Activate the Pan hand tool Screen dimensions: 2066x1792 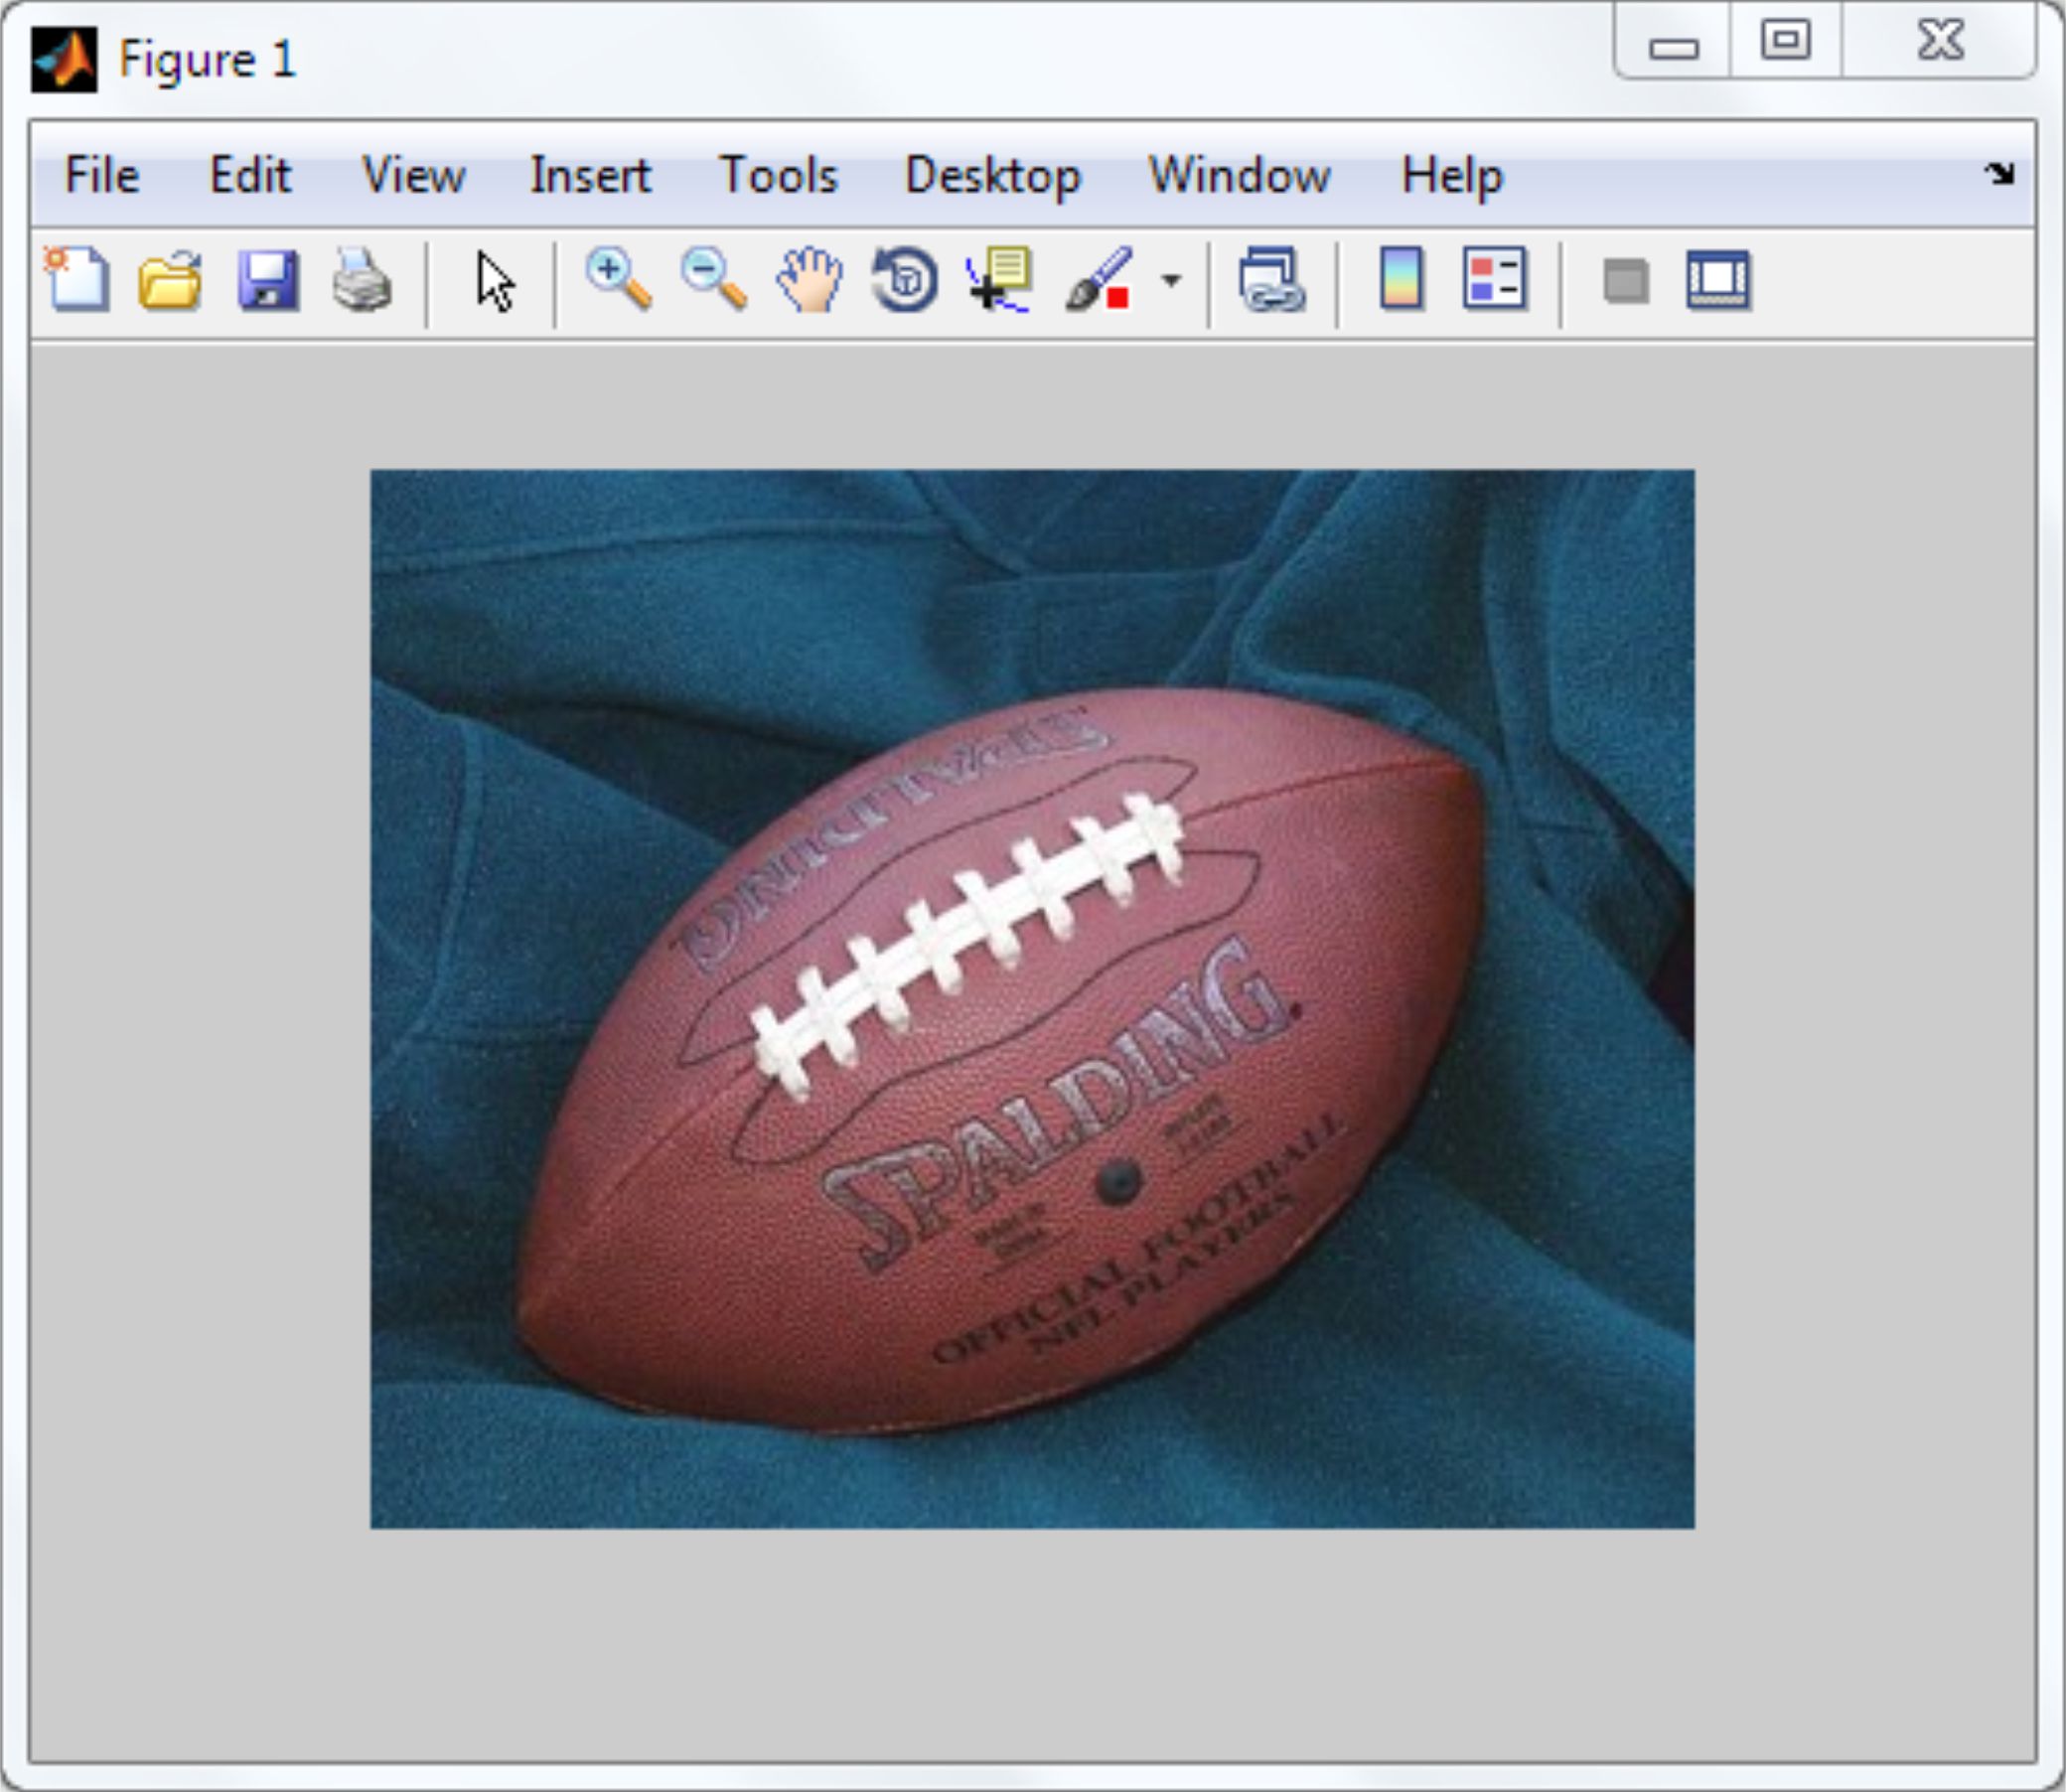809,280
